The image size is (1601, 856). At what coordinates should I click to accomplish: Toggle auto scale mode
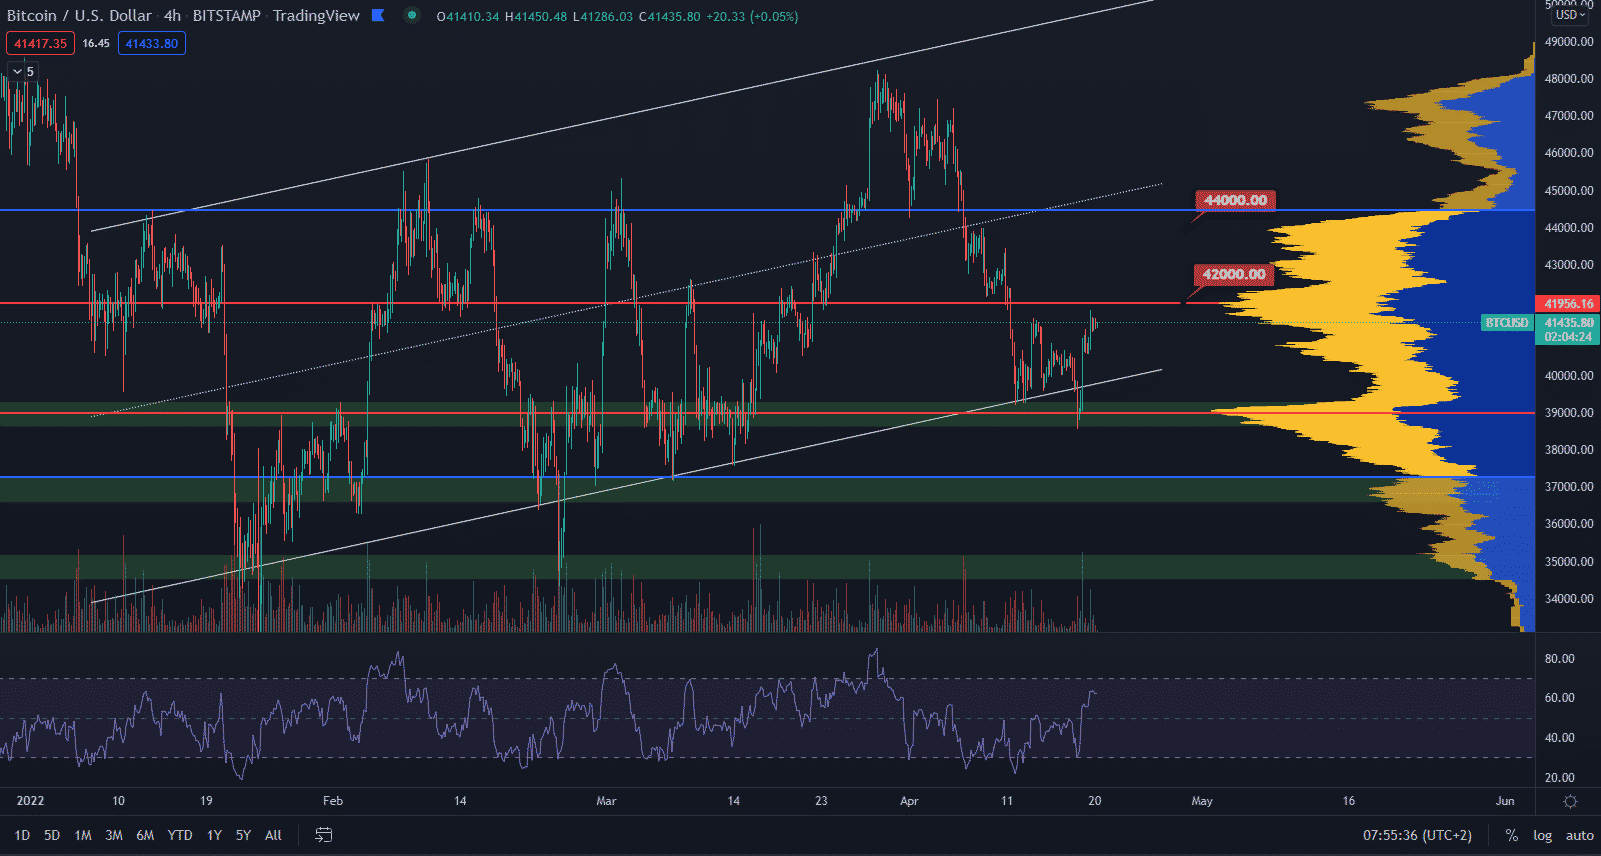pos(1579,835)
